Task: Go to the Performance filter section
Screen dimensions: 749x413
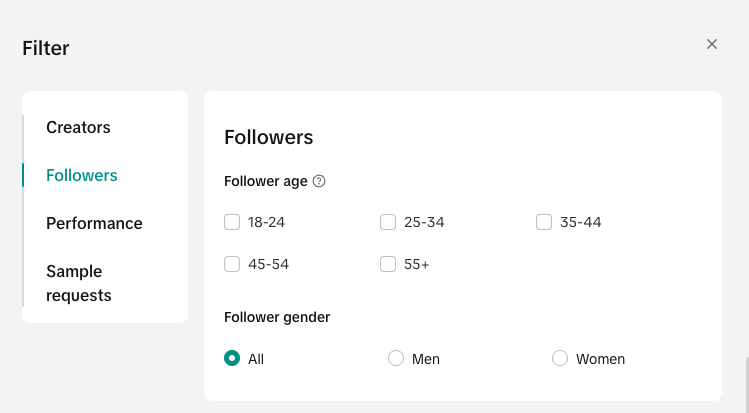Action: tap(94, 223)
